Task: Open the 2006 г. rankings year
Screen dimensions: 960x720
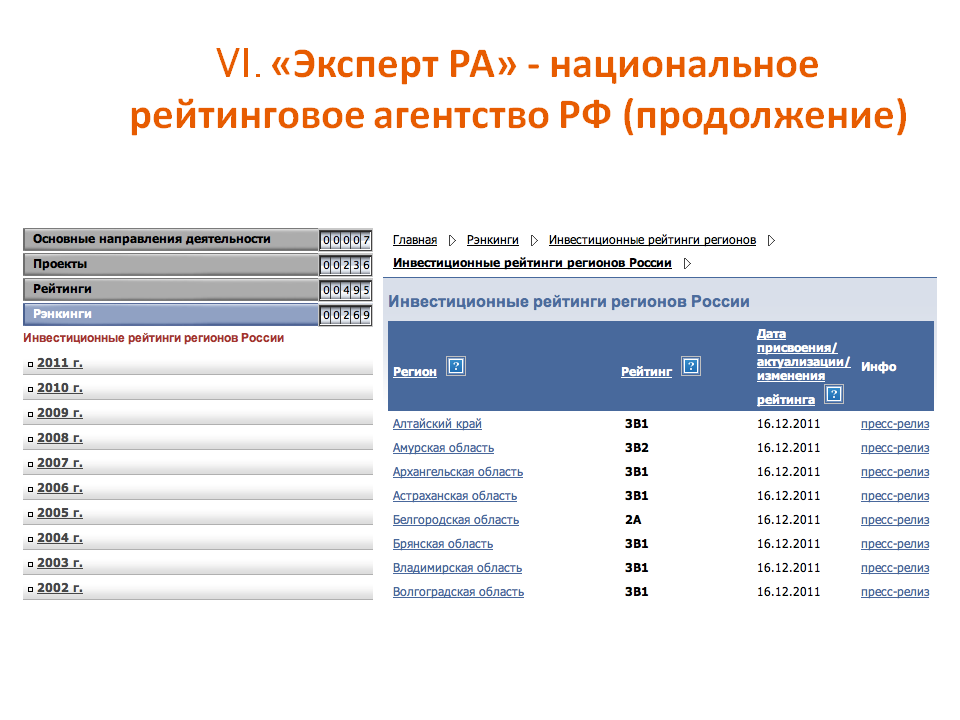Action: tap(59, 488)
